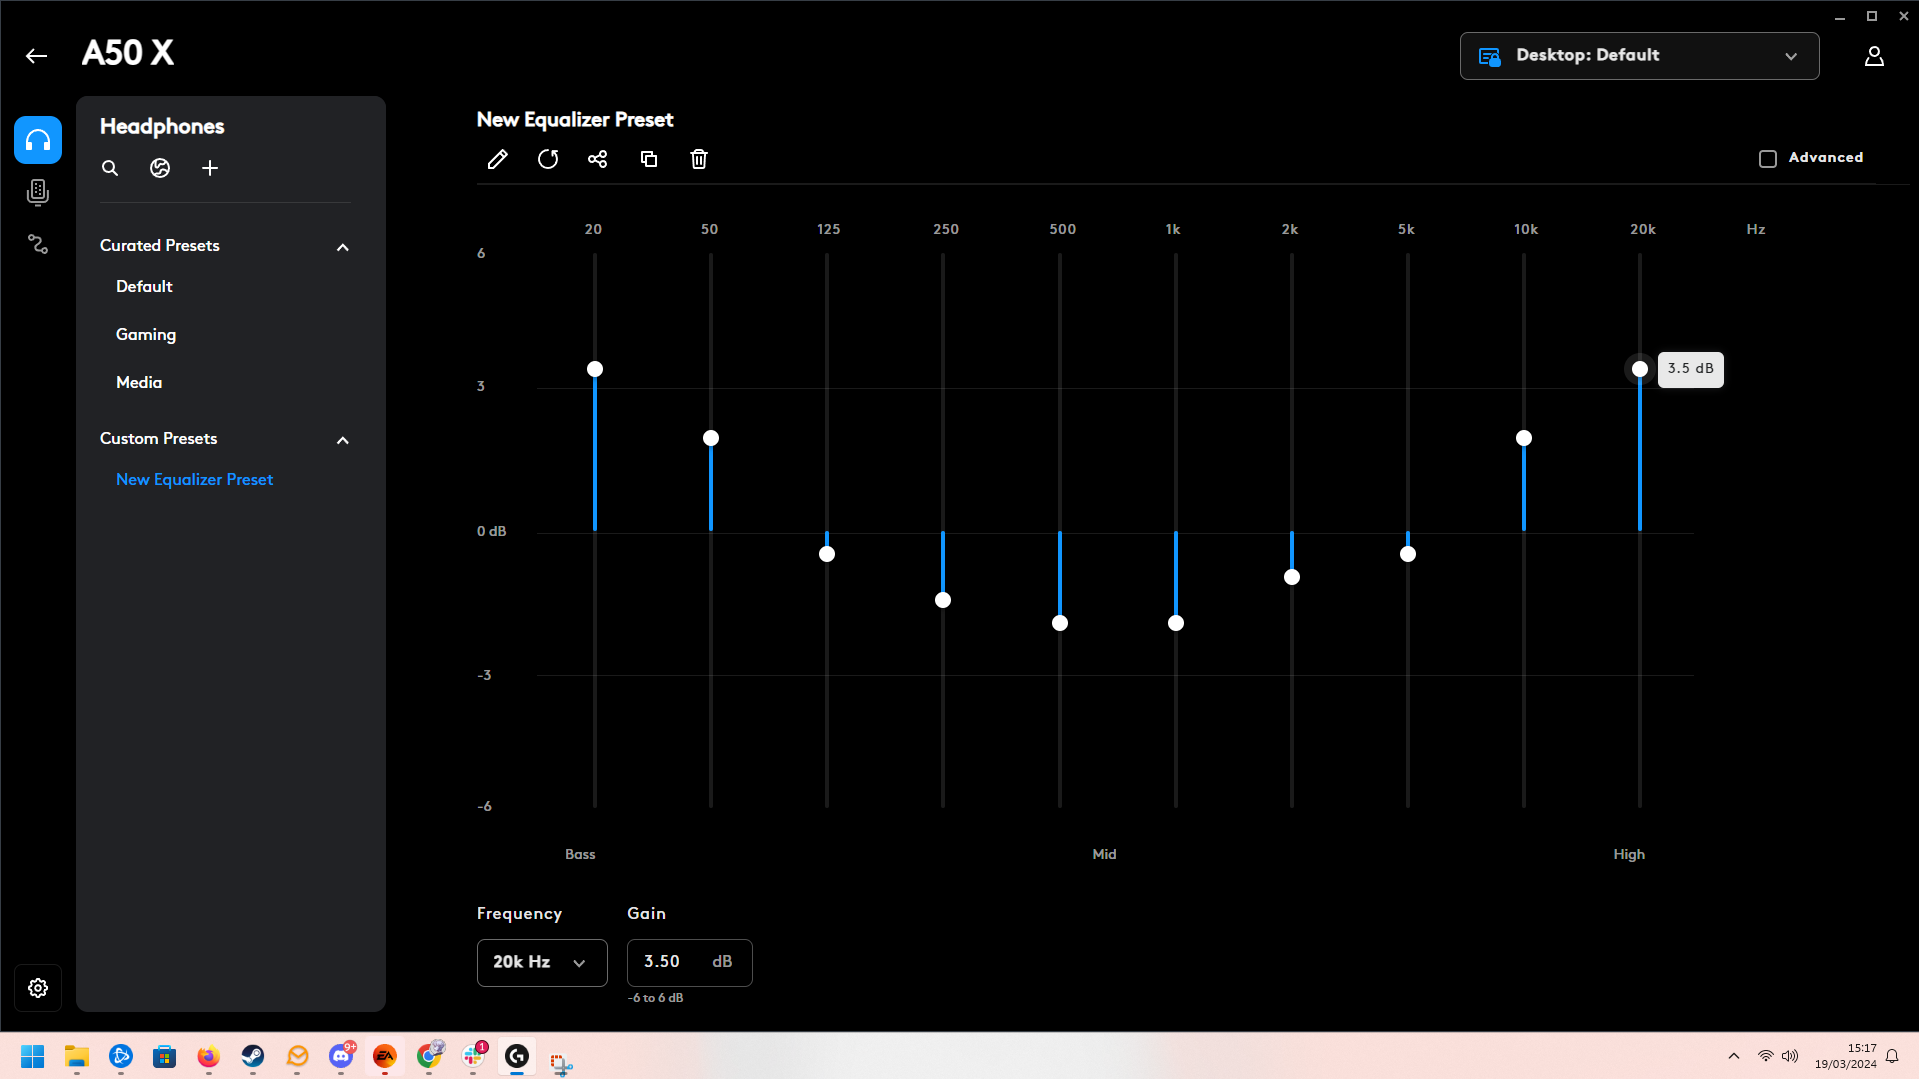The image size is (1919, 1079).
Task: Search presets with the magnifier icon
Action: coord(110,168)
